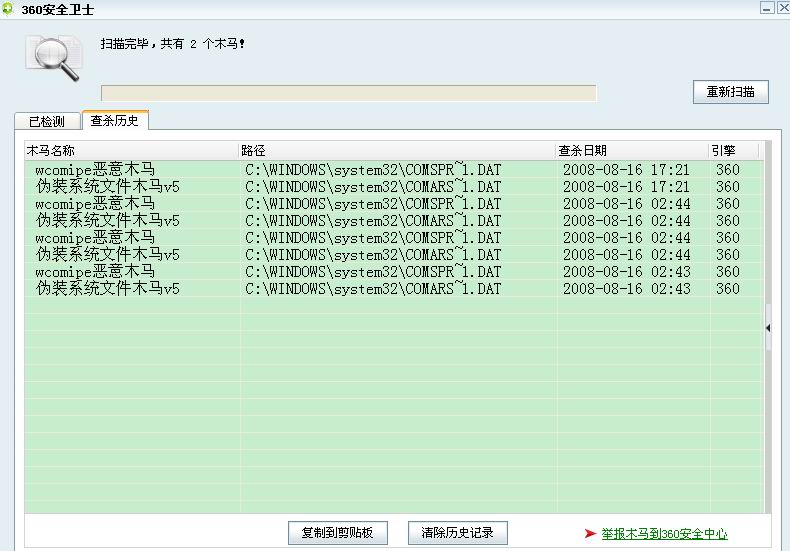Click the red arrow icon beside report link
The height and width of the screenshot is (551, 790).
click(x=590, y=533)
